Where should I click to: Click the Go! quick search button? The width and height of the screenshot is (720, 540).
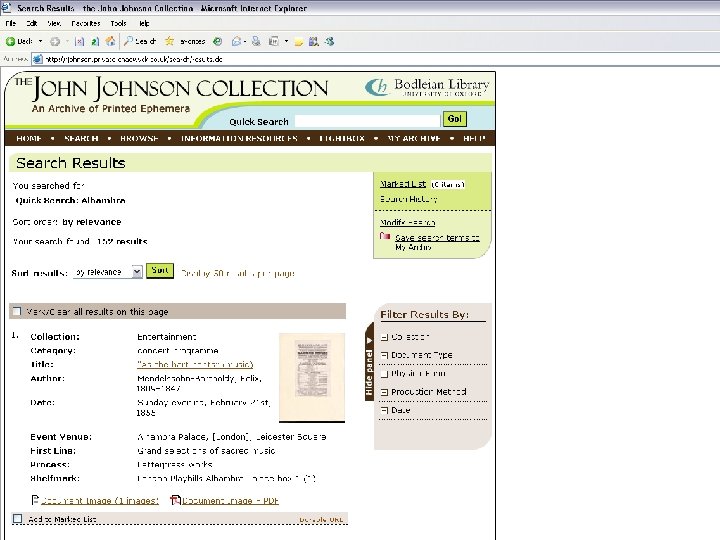click(x=455, y=119)
